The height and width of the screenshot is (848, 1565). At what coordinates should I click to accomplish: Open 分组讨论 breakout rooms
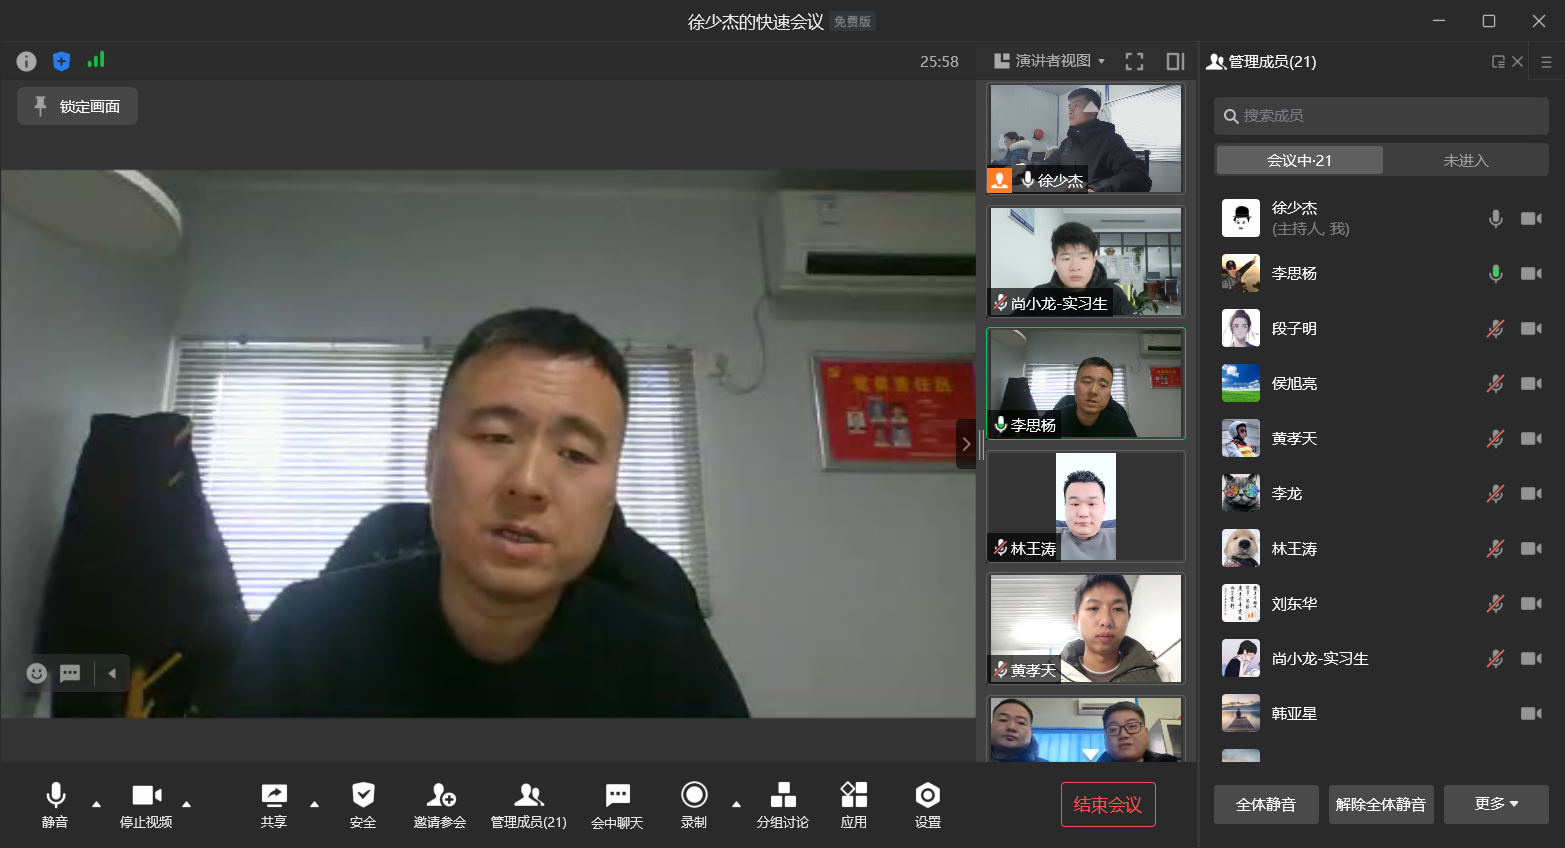pos(782,805)
